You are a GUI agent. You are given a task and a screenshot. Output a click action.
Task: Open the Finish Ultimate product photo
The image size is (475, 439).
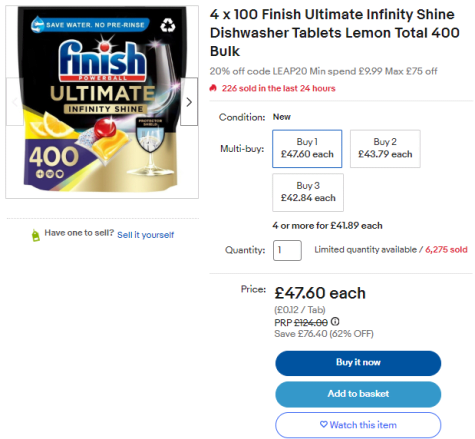[102, 102]
